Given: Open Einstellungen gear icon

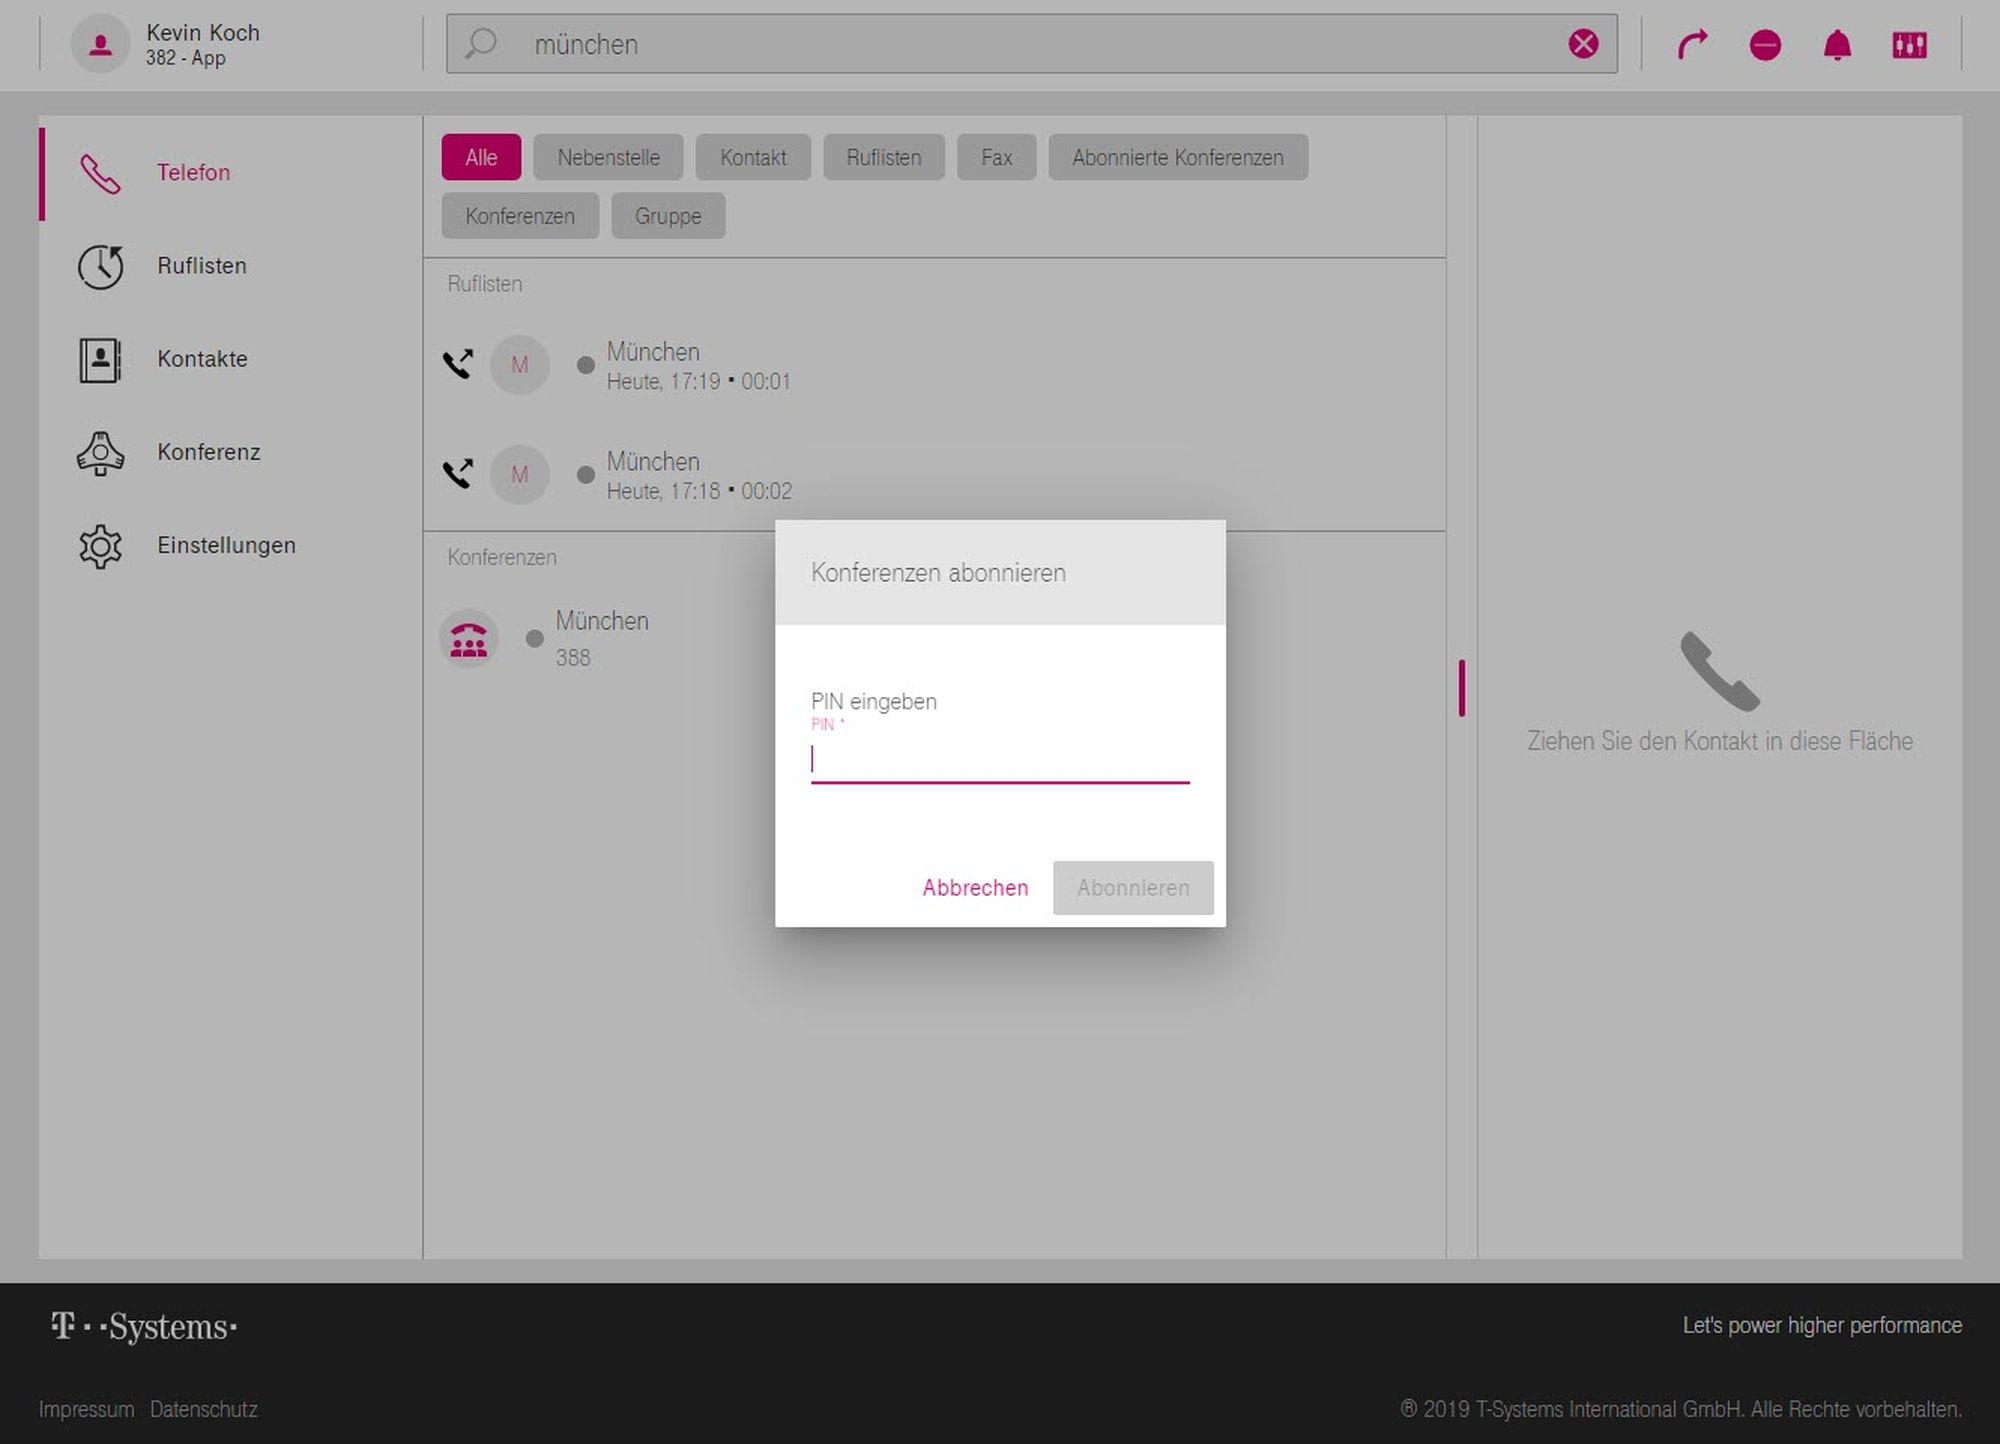Looking at the screenshot, I should (100, 546).
